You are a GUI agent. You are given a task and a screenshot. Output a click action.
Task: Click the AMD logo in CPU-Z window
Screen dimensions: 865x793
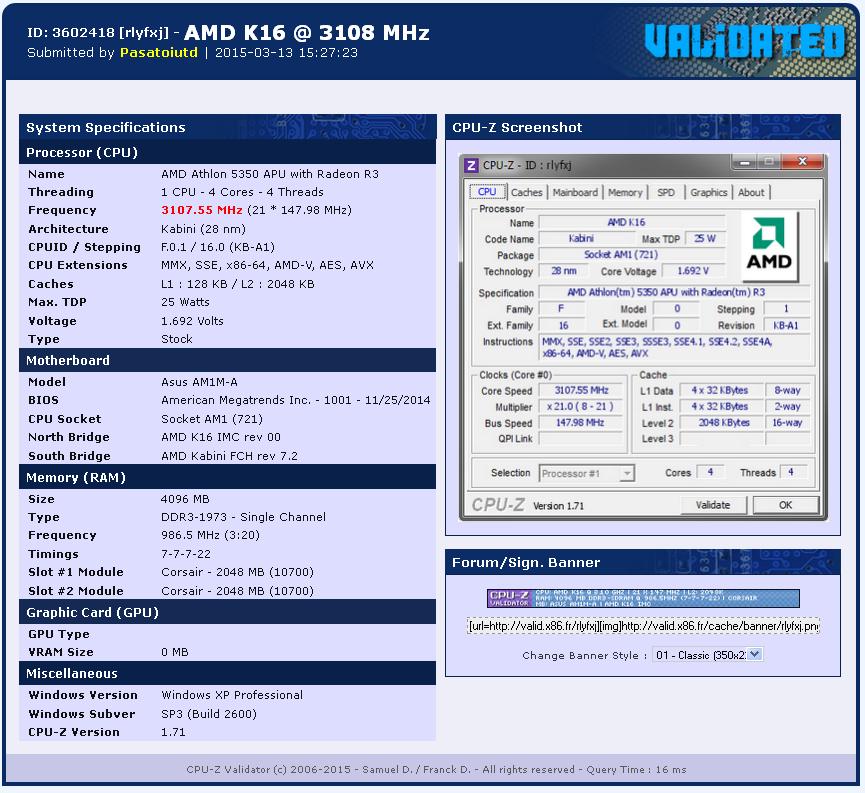coord(769,246)
